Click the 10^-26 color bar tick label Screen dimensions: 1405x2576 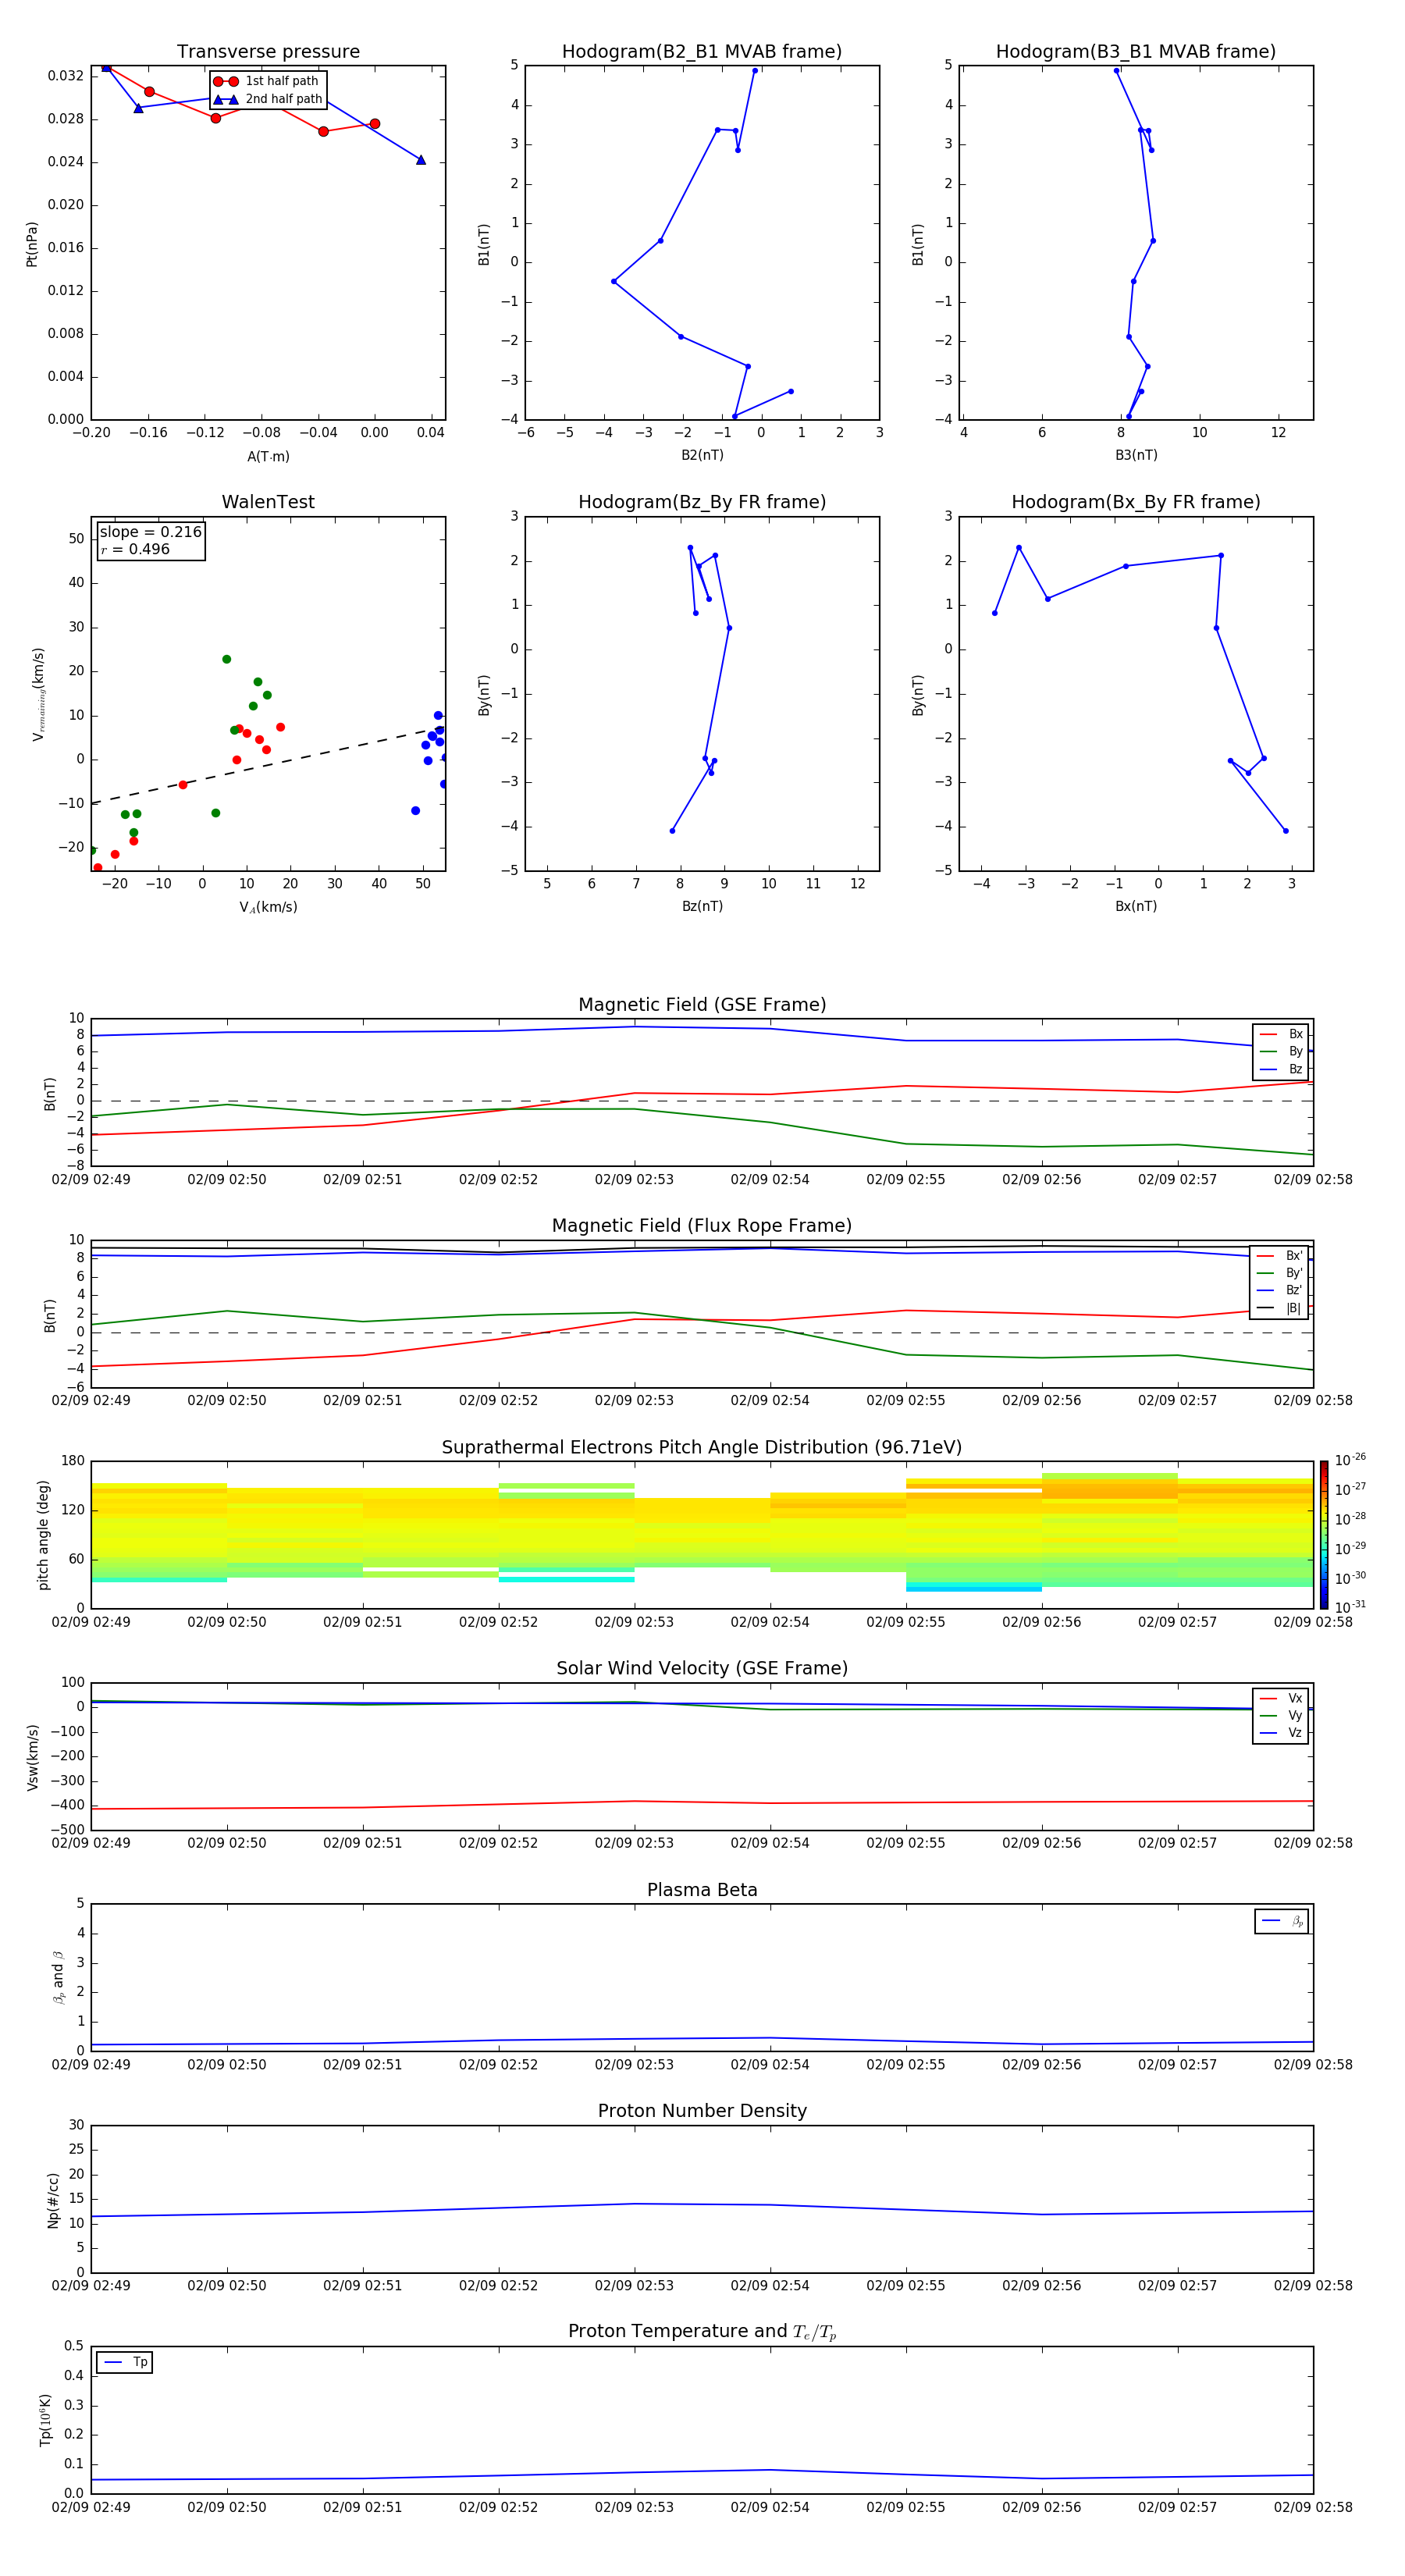(1350, 1460)
